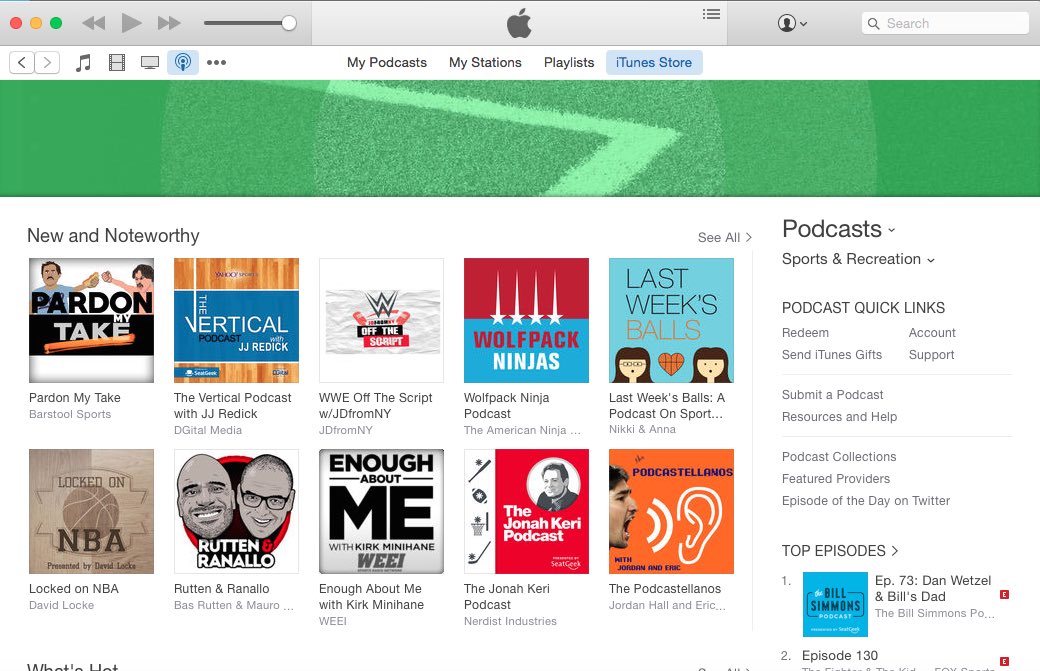Open Episode of the Day on Twitter

[866, 501]
